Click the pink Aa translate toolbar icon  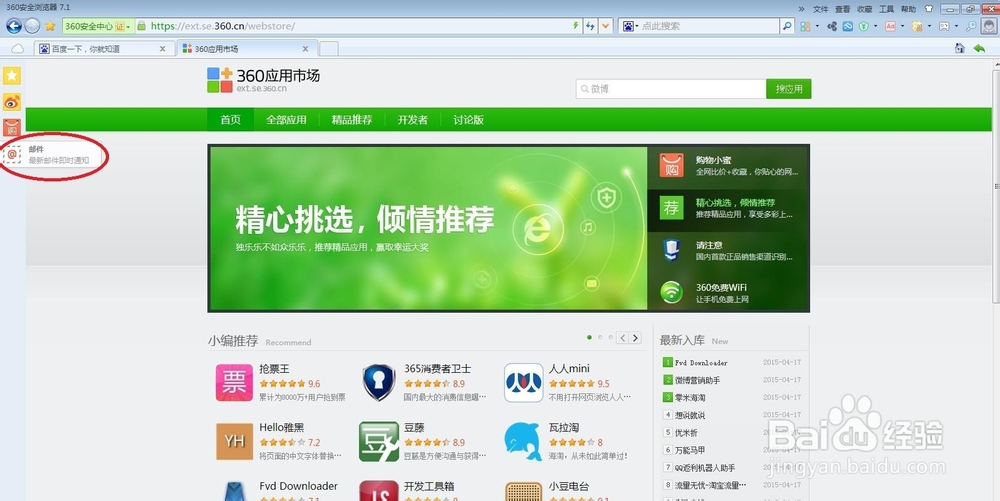coord(890,26)
